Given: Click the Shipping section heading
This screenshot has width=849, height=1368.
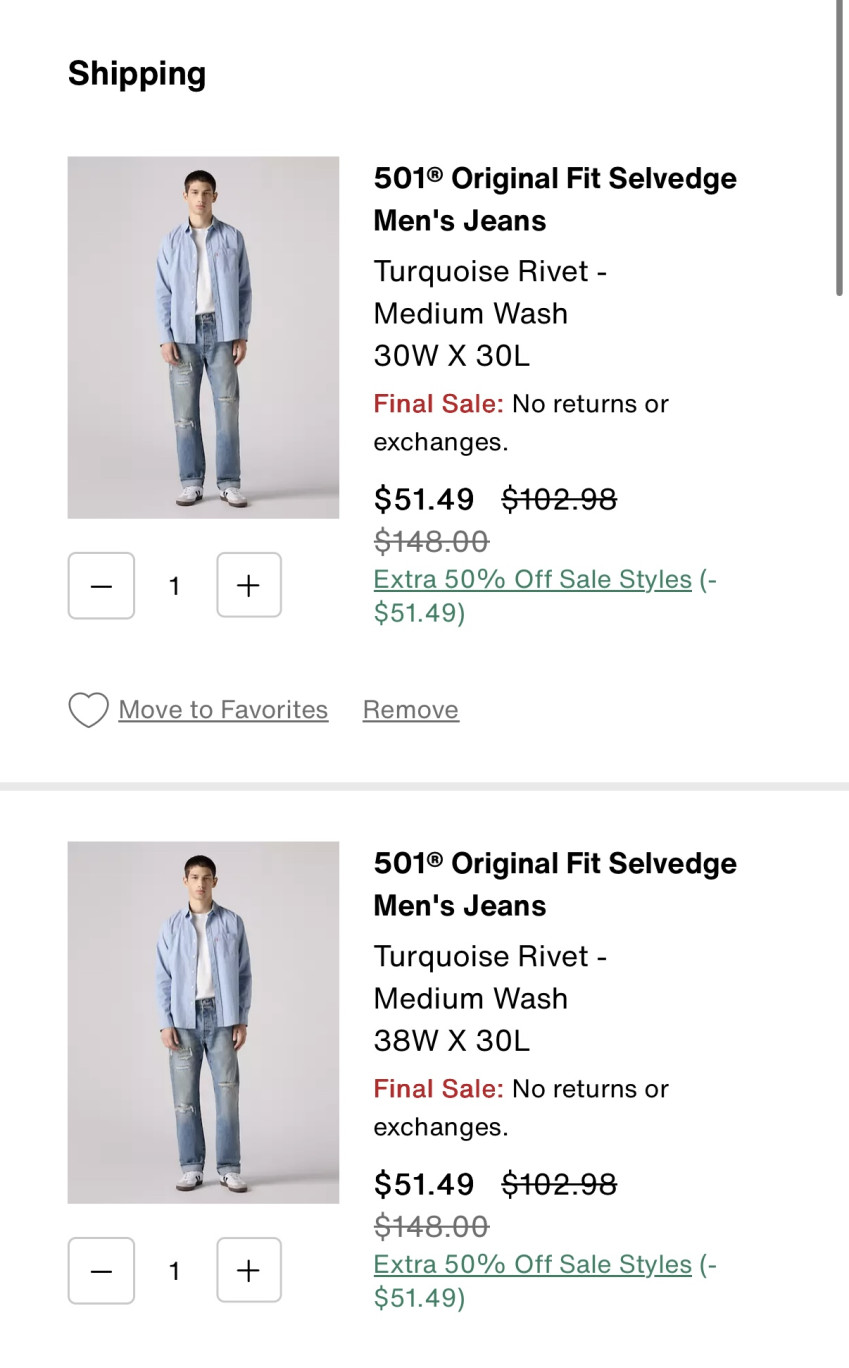Looking at the screenshot, I should pyautogui.click(x=137, y=74).
